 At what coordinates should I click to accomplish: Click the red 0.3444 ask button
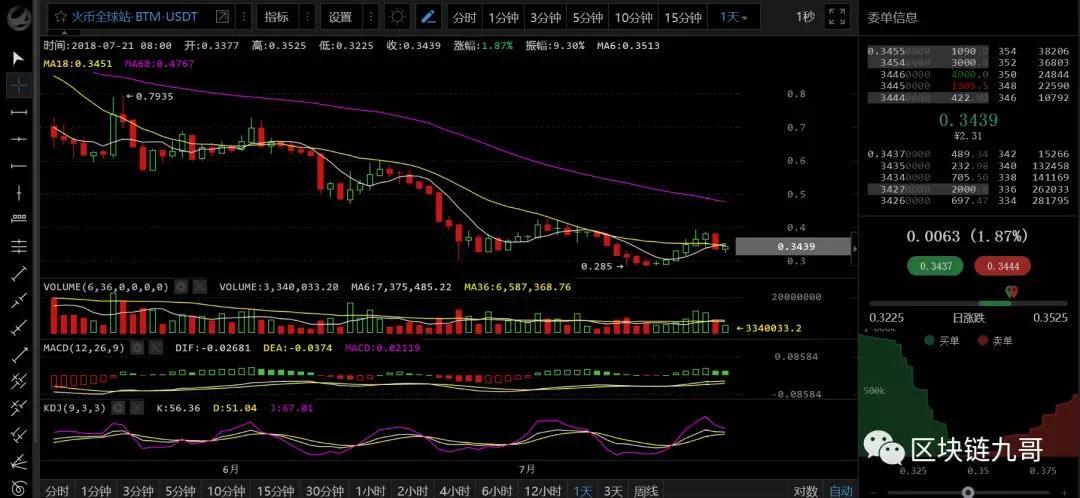pos(1002,266)
